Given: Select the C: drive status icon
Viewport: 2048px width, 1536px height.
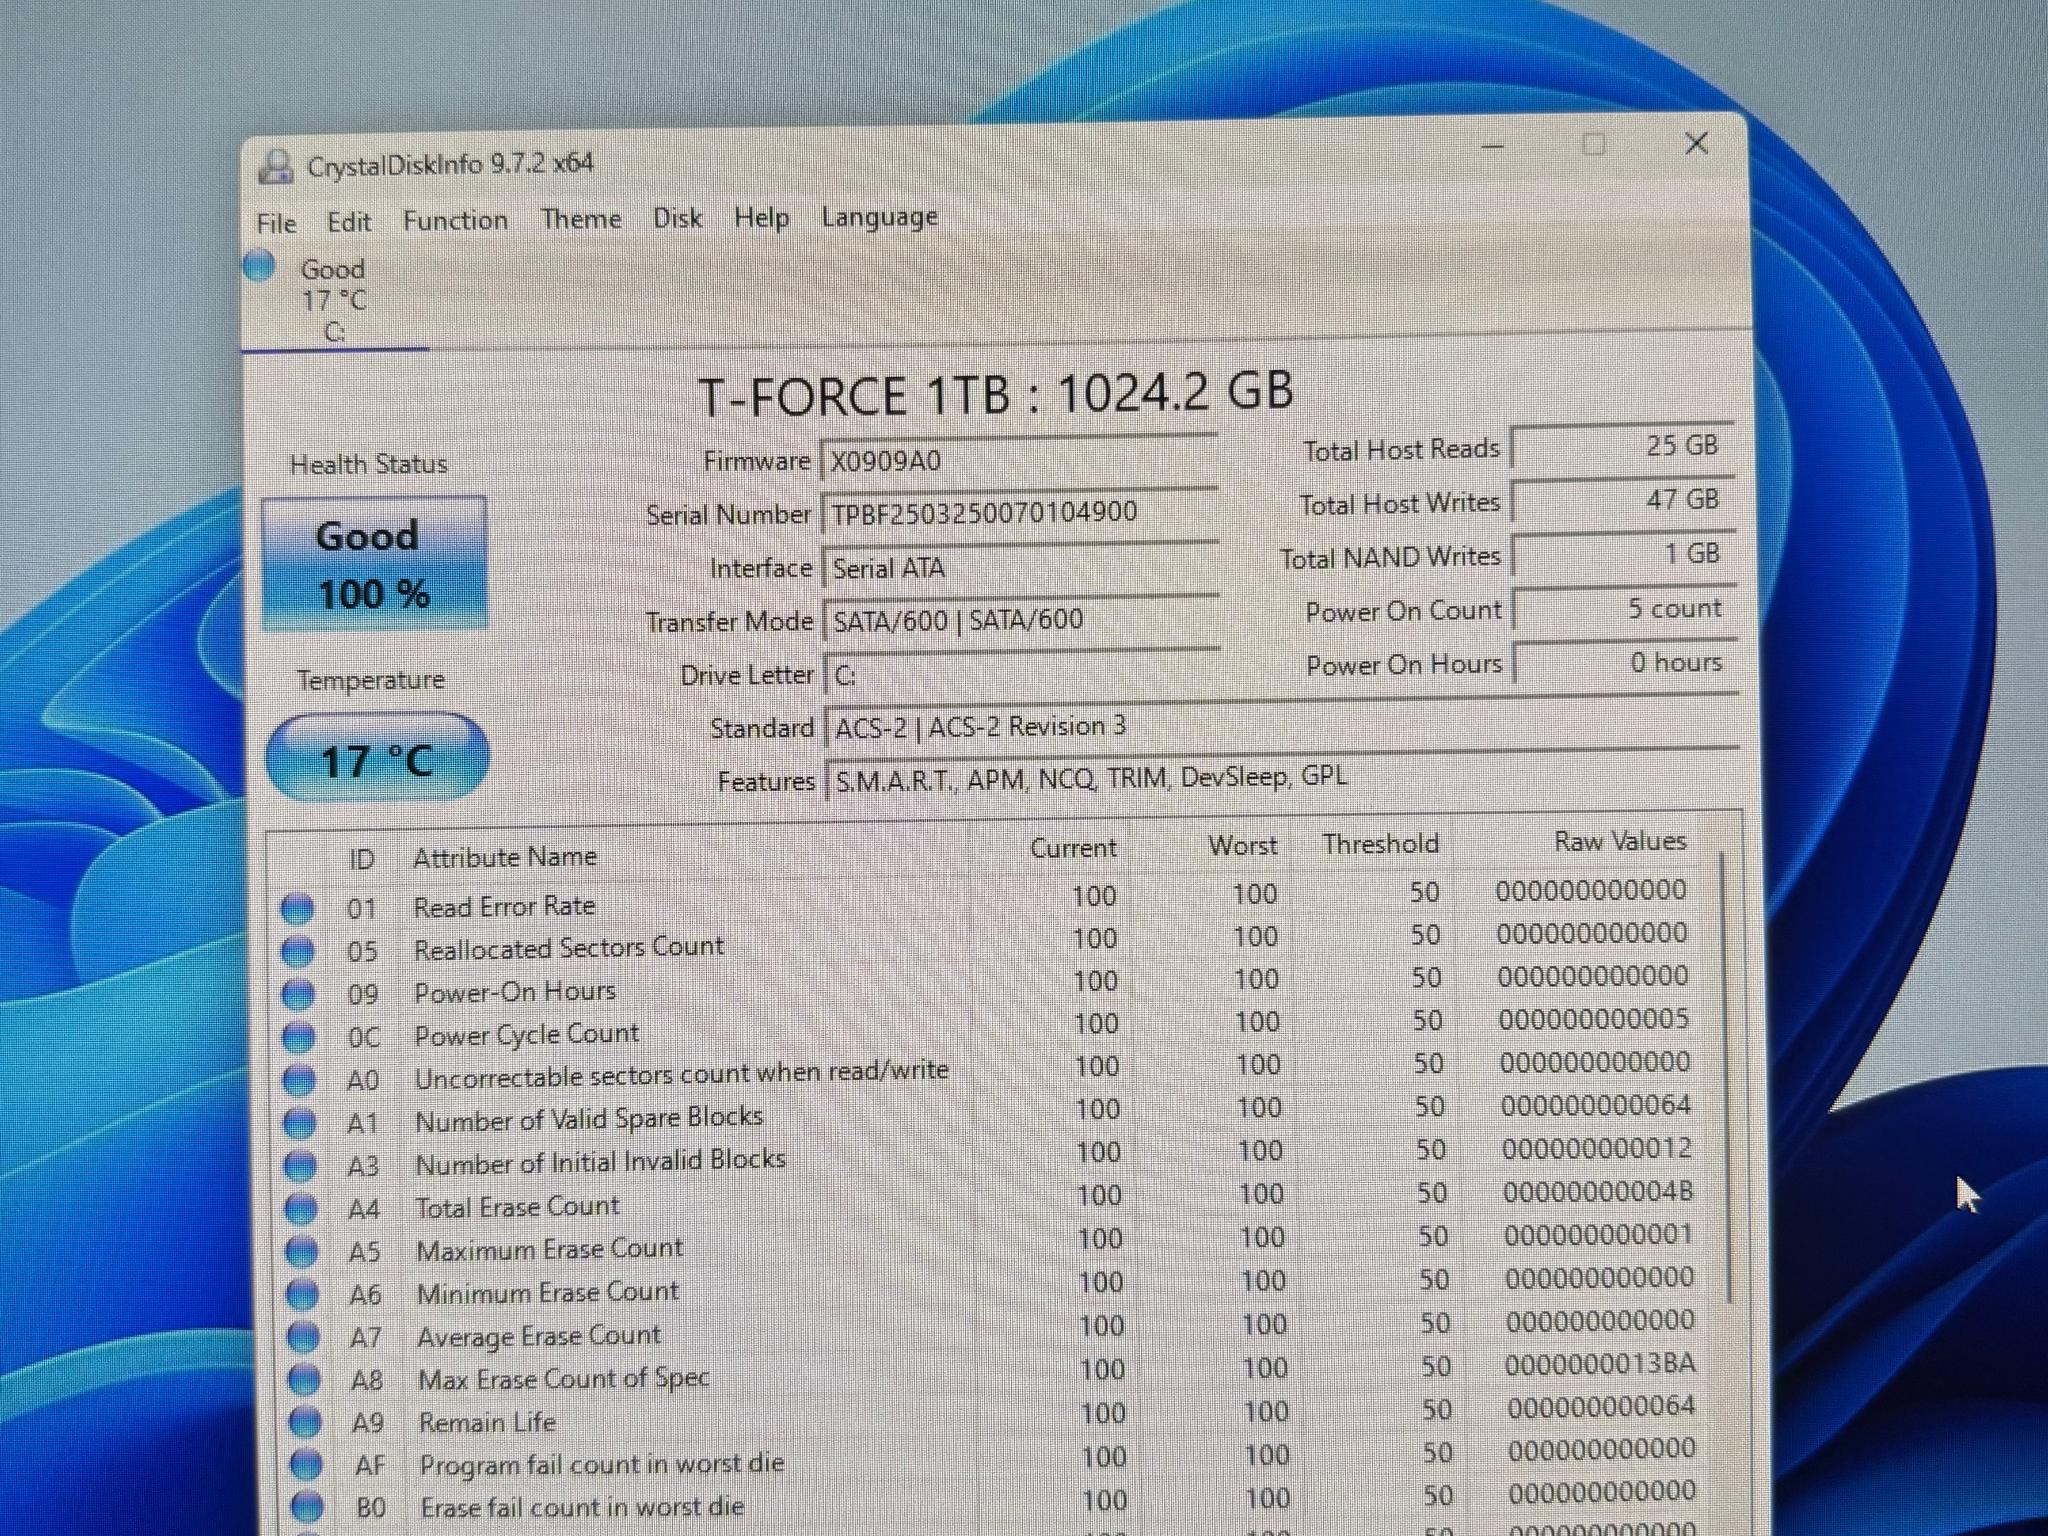Looking at the screenshot, I should coord(259,266).
